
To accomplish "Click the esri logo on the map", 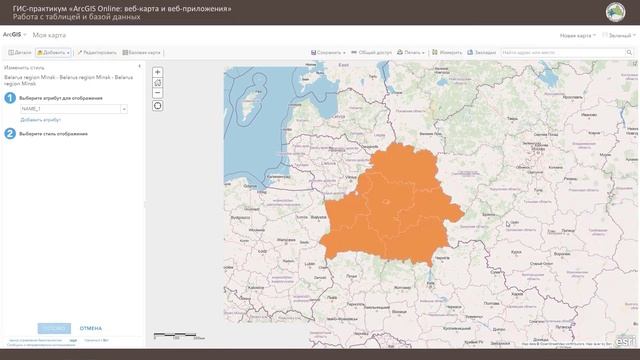I will pos(625,341).
